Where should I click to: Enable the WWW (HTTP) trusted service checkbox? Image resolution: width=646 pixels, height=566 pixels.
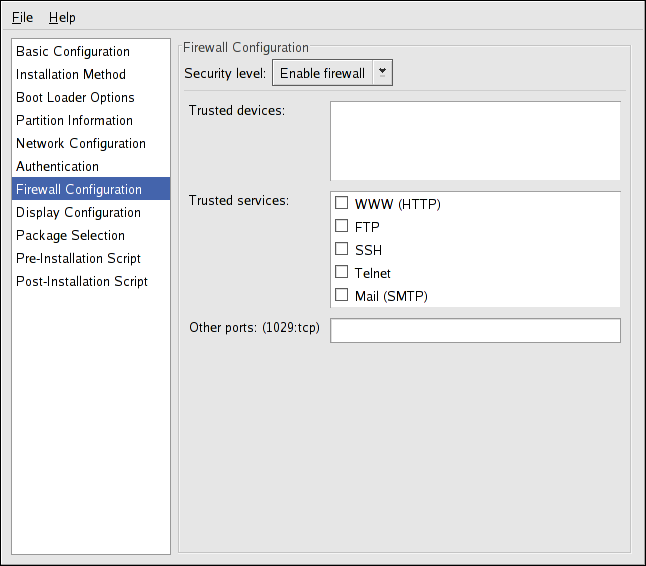(x=342, y=204)
